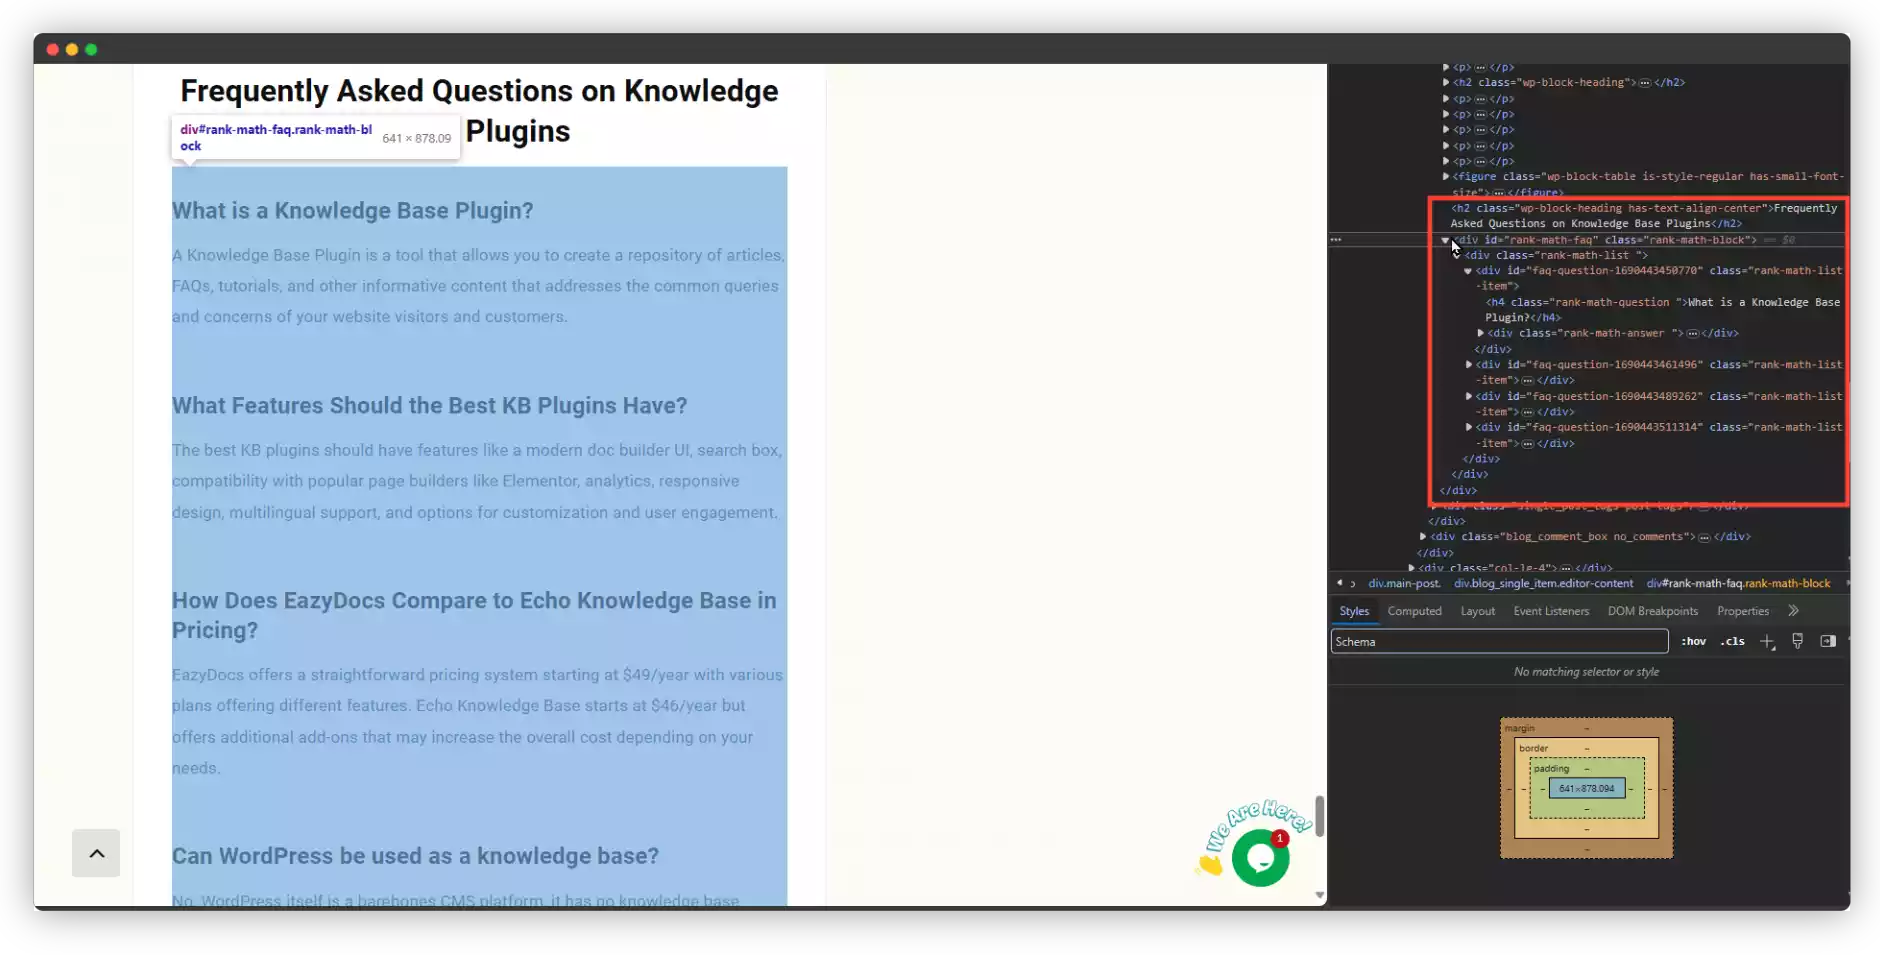Open the Layout tab
The image size is (1880, 955).
click(x=1477, y=611)
